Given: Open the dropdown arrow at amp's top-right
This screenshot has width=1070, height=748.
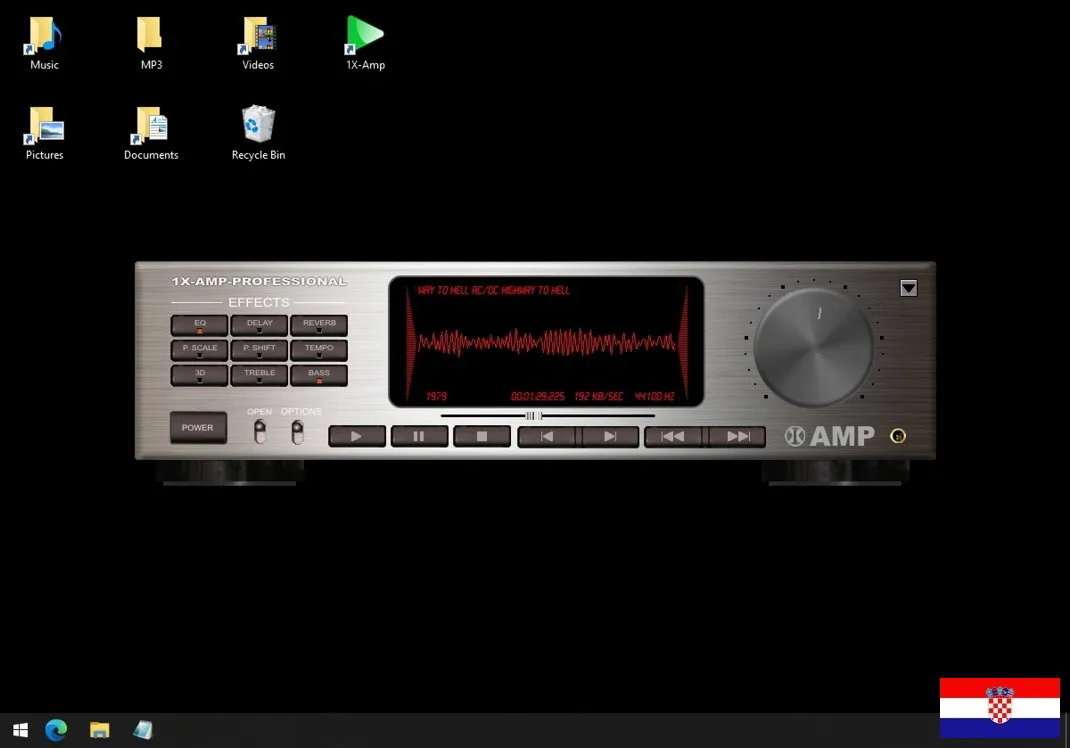Looking at the screenshot, I should coord(908,288).
